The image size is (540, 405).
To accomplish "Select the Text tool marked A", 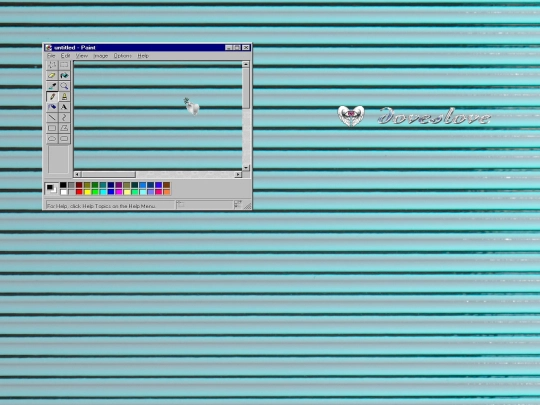I will tap(64, 107).
